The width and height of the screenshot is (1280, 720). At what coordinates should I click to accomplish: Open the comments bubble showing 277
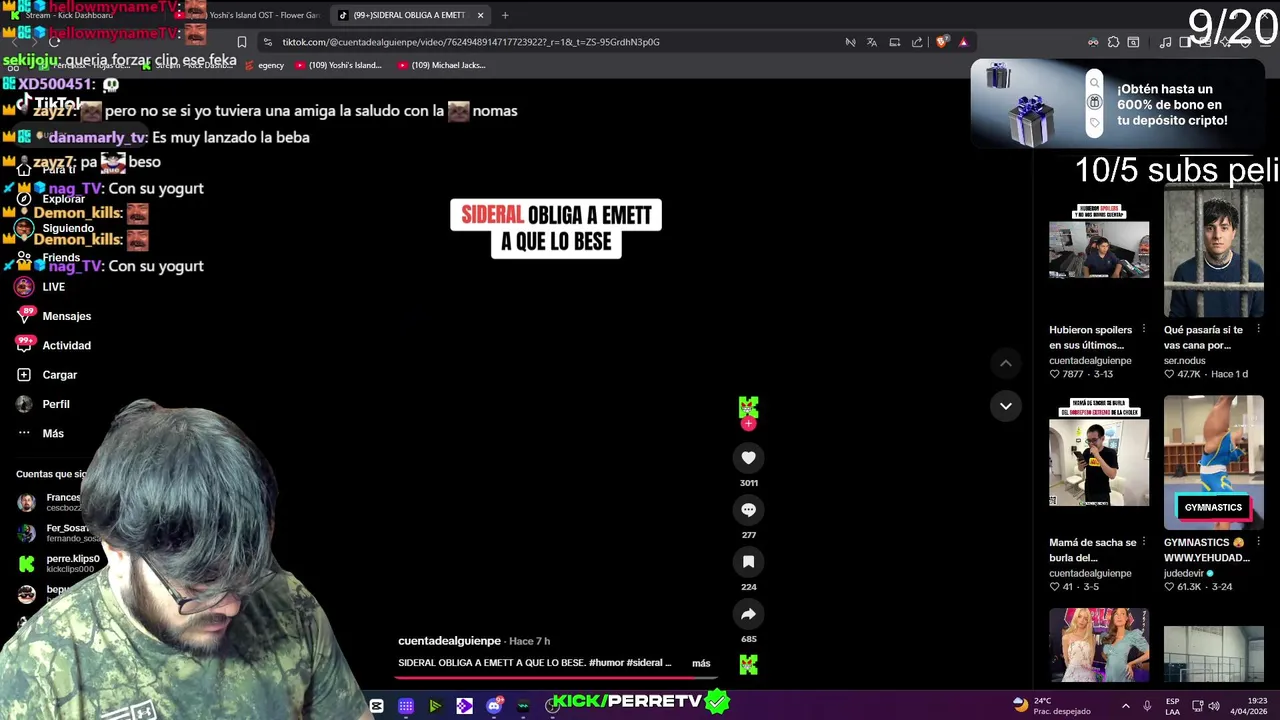[x=748, y=509]
